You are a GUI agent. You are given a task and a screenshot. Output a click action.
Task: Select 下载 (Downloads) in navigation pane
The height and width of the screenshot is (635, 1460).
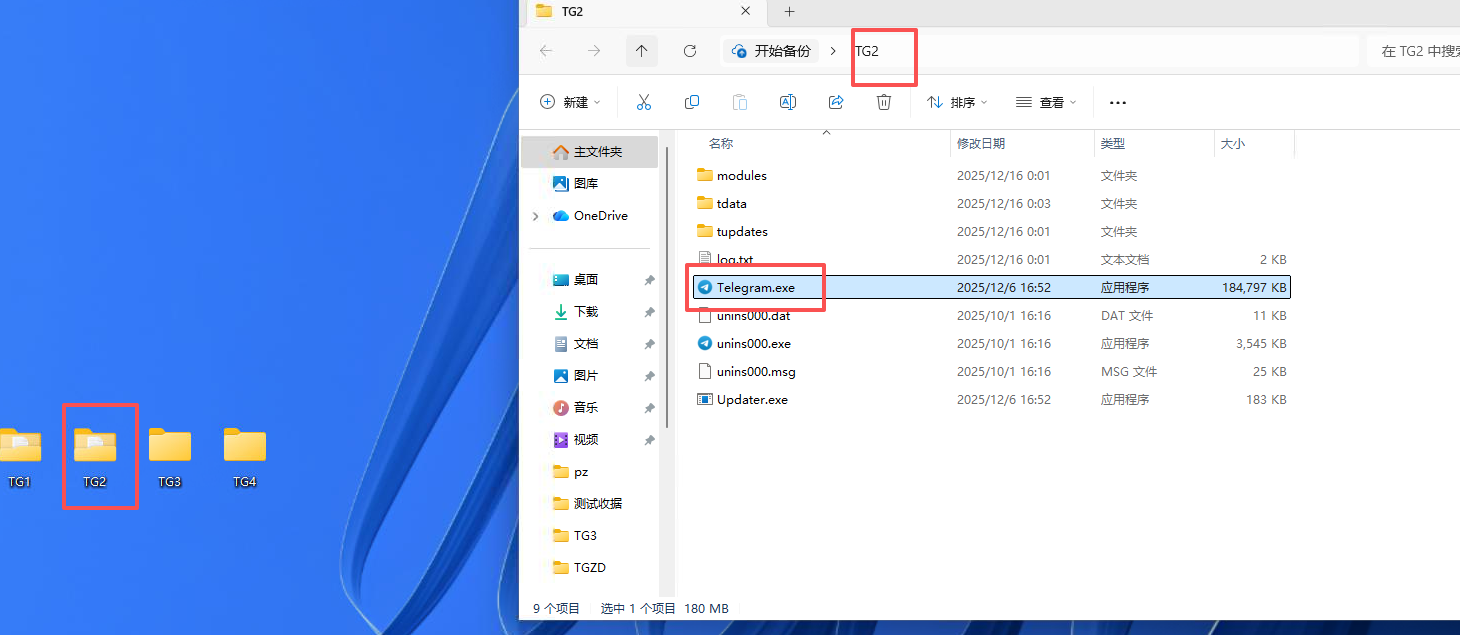pyautogui.click(x=585, y=312)
